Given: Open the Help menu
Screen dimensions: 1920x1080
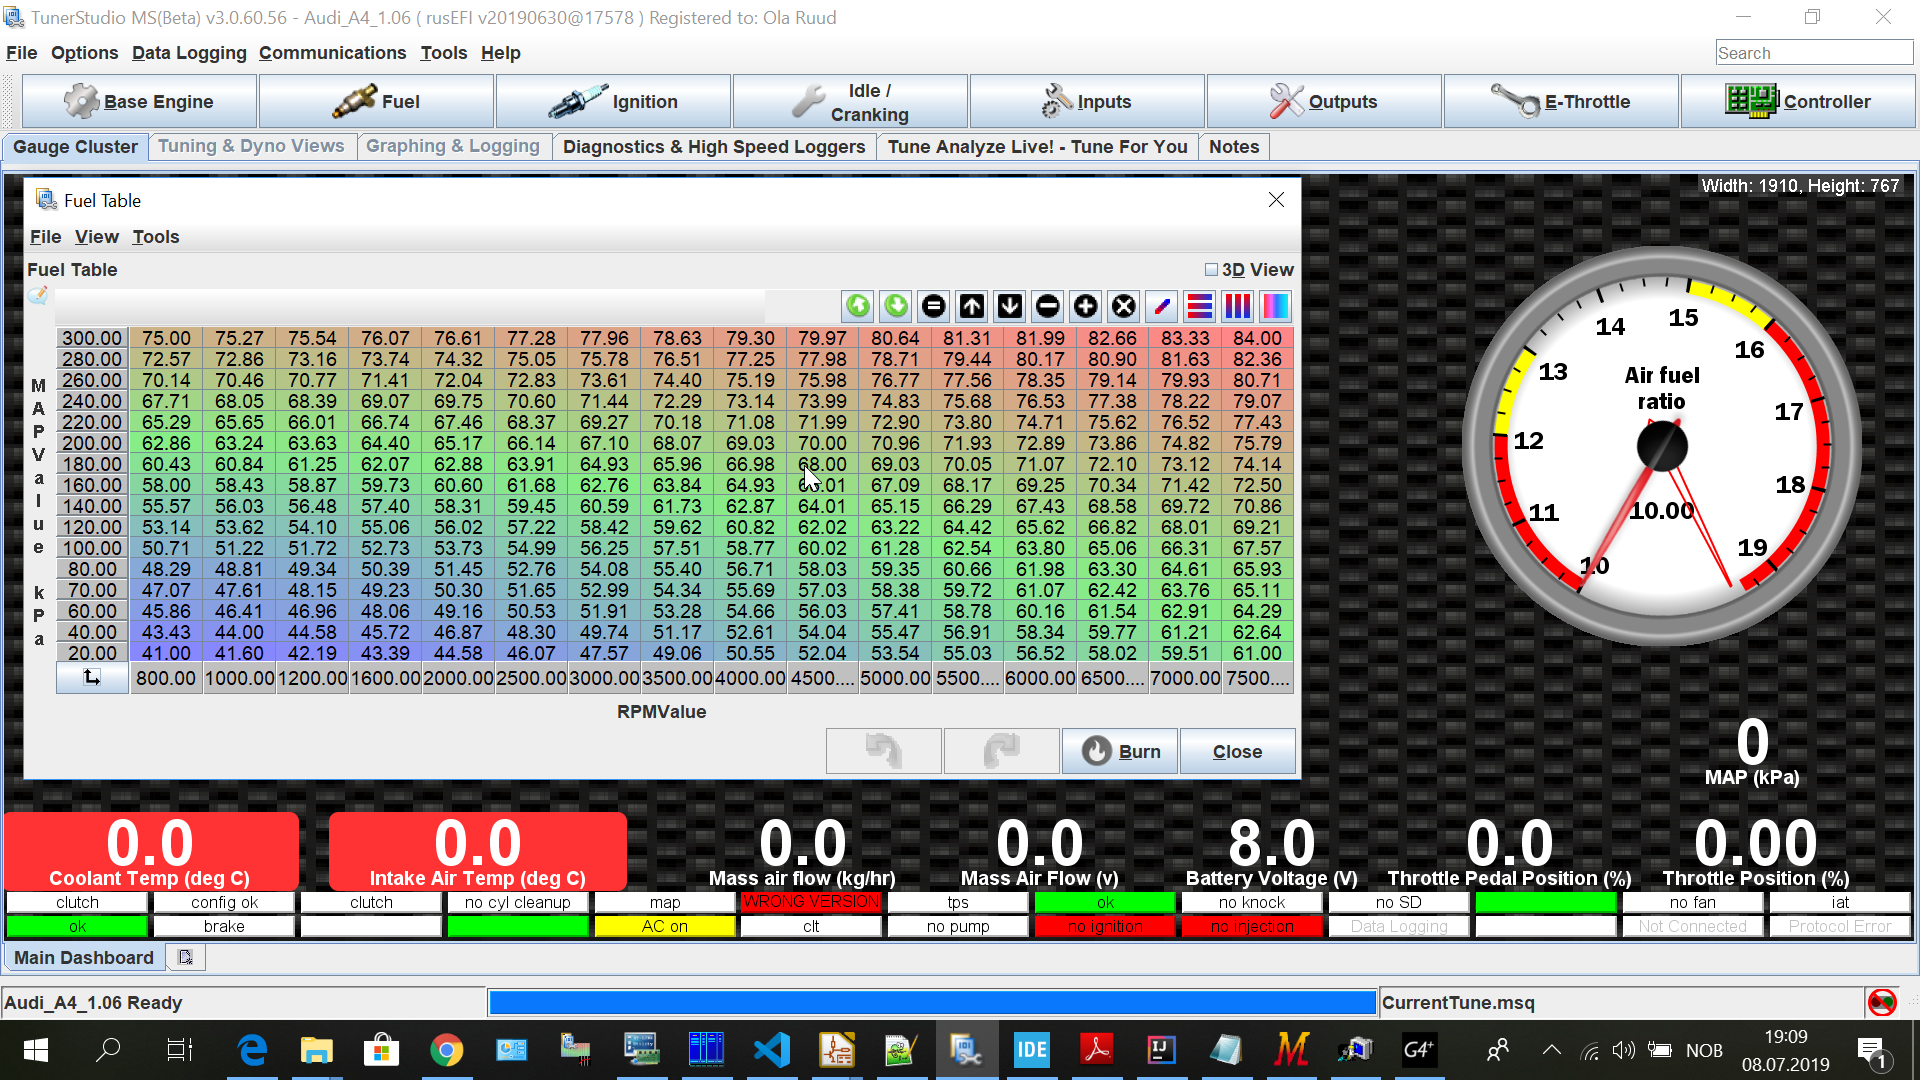Looking at the screenshot, I should point(500,53).
